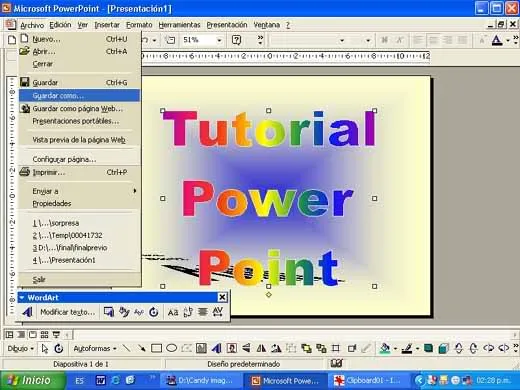This screenshot has width=520, height=390.
Task: Open WordArt character spacing AV icon
Action: [x=217, y=312]
